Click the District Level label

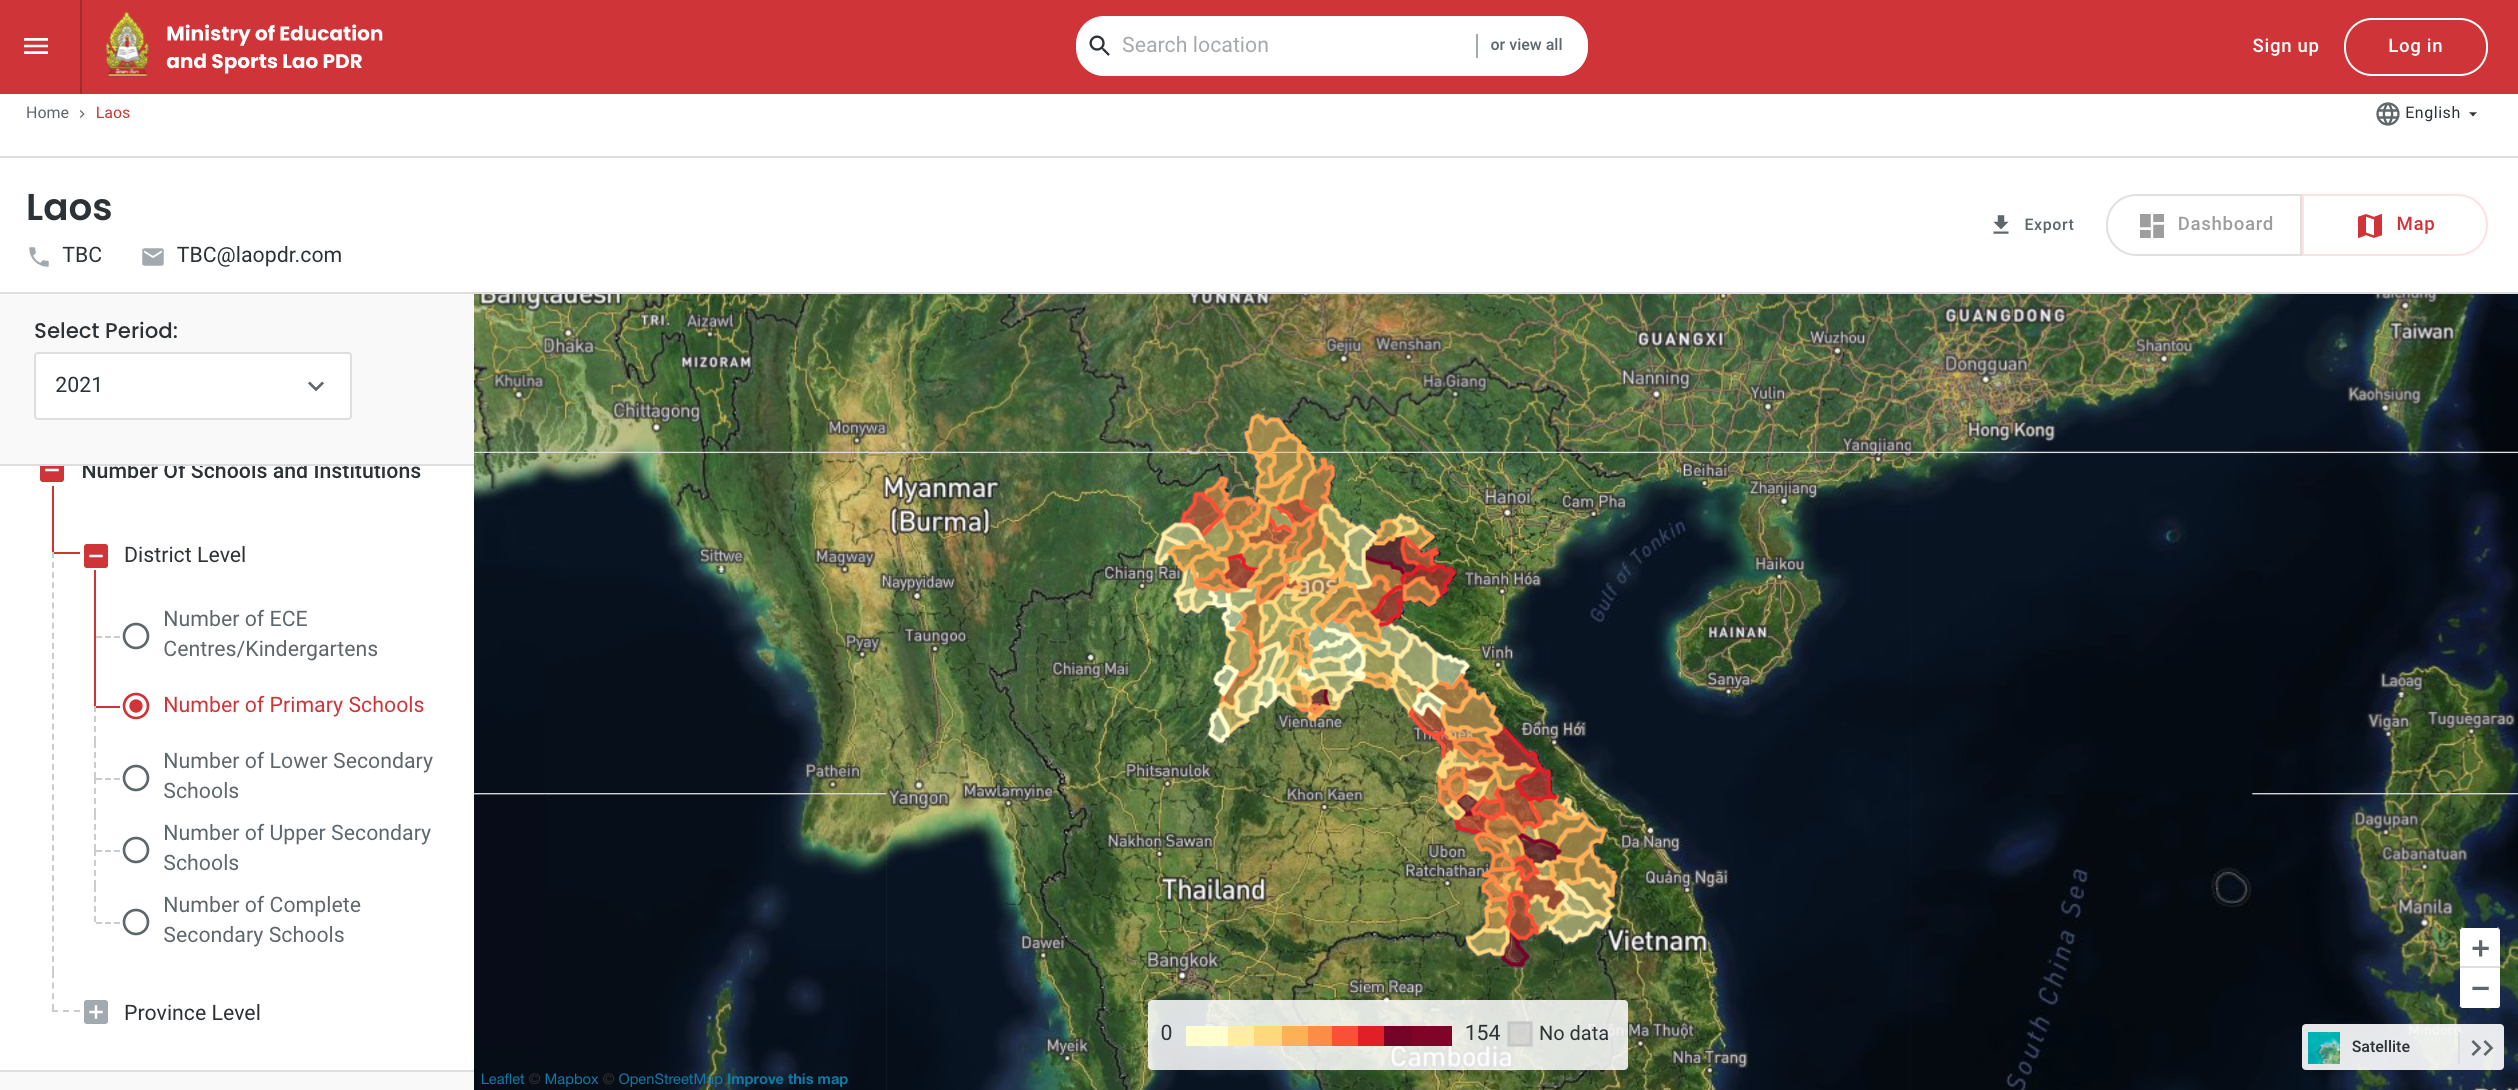[185, 555]
